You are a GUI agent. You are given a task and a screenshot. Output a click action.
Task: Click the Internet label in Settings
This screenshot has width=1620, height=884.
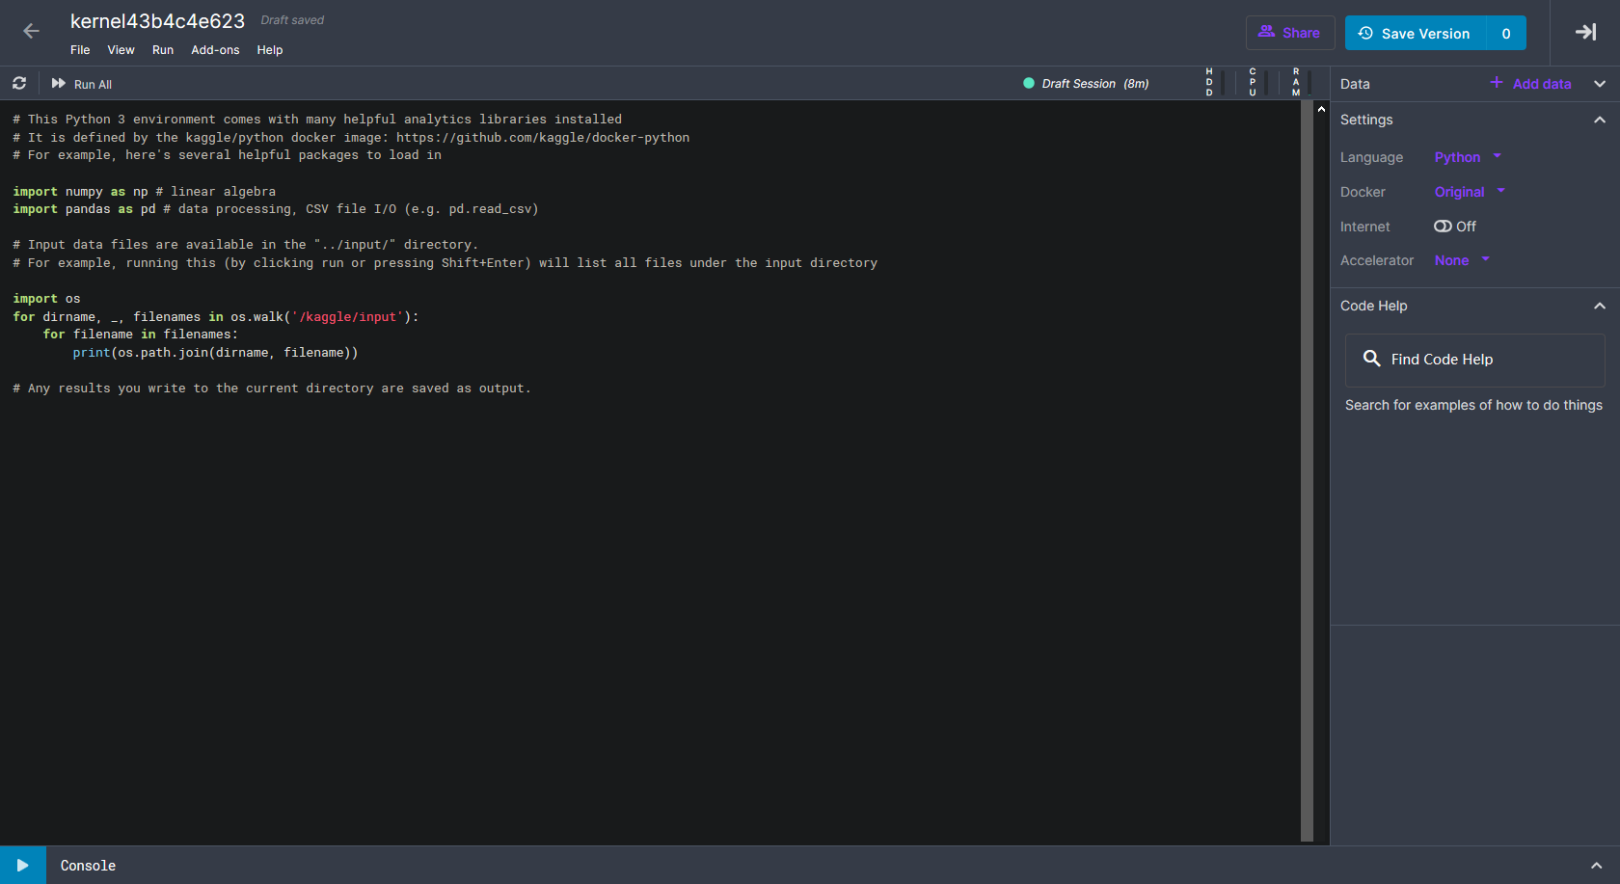[x=1365, y=227]
